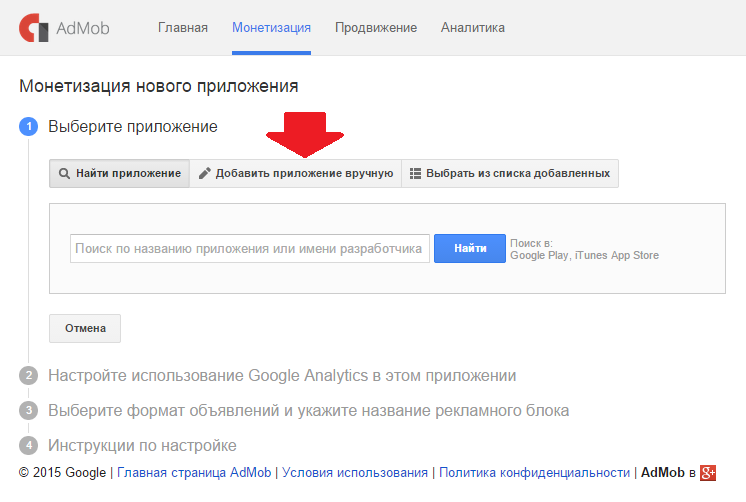Open Политика конфиденциальности link
Image resolution: width=746 pixels, height=502 pixels.
534,472
